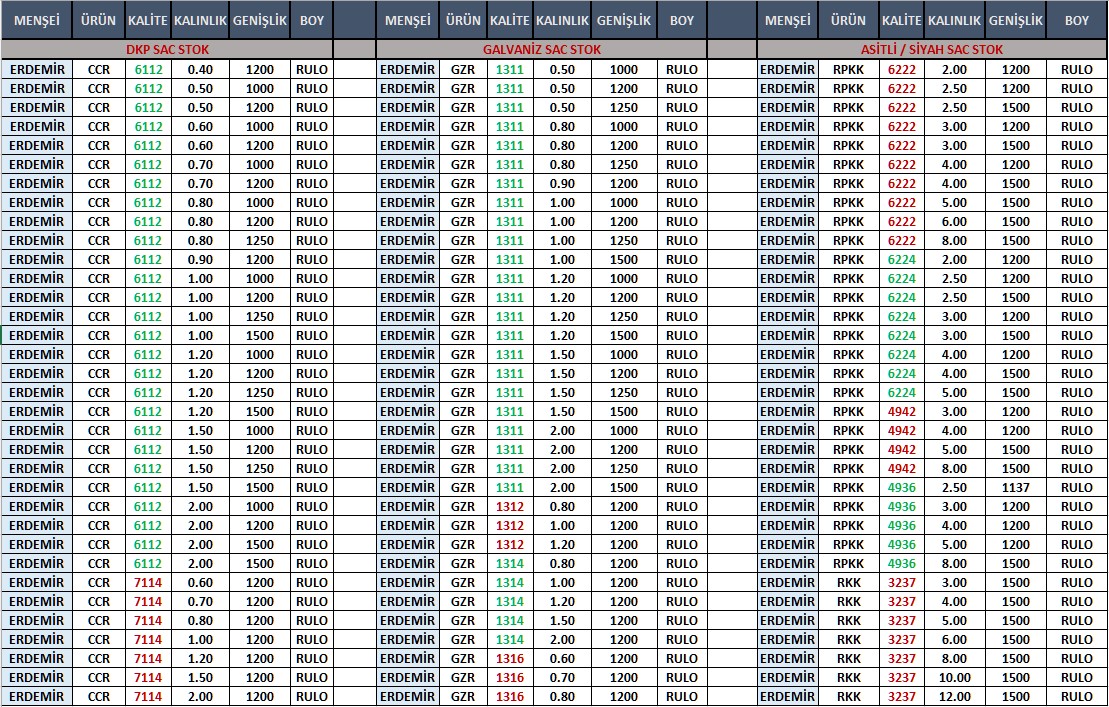
Task: Select the GENİŞLİK header above ASİTLİ / SİYAH table
Action: (x=1016, y=21)
